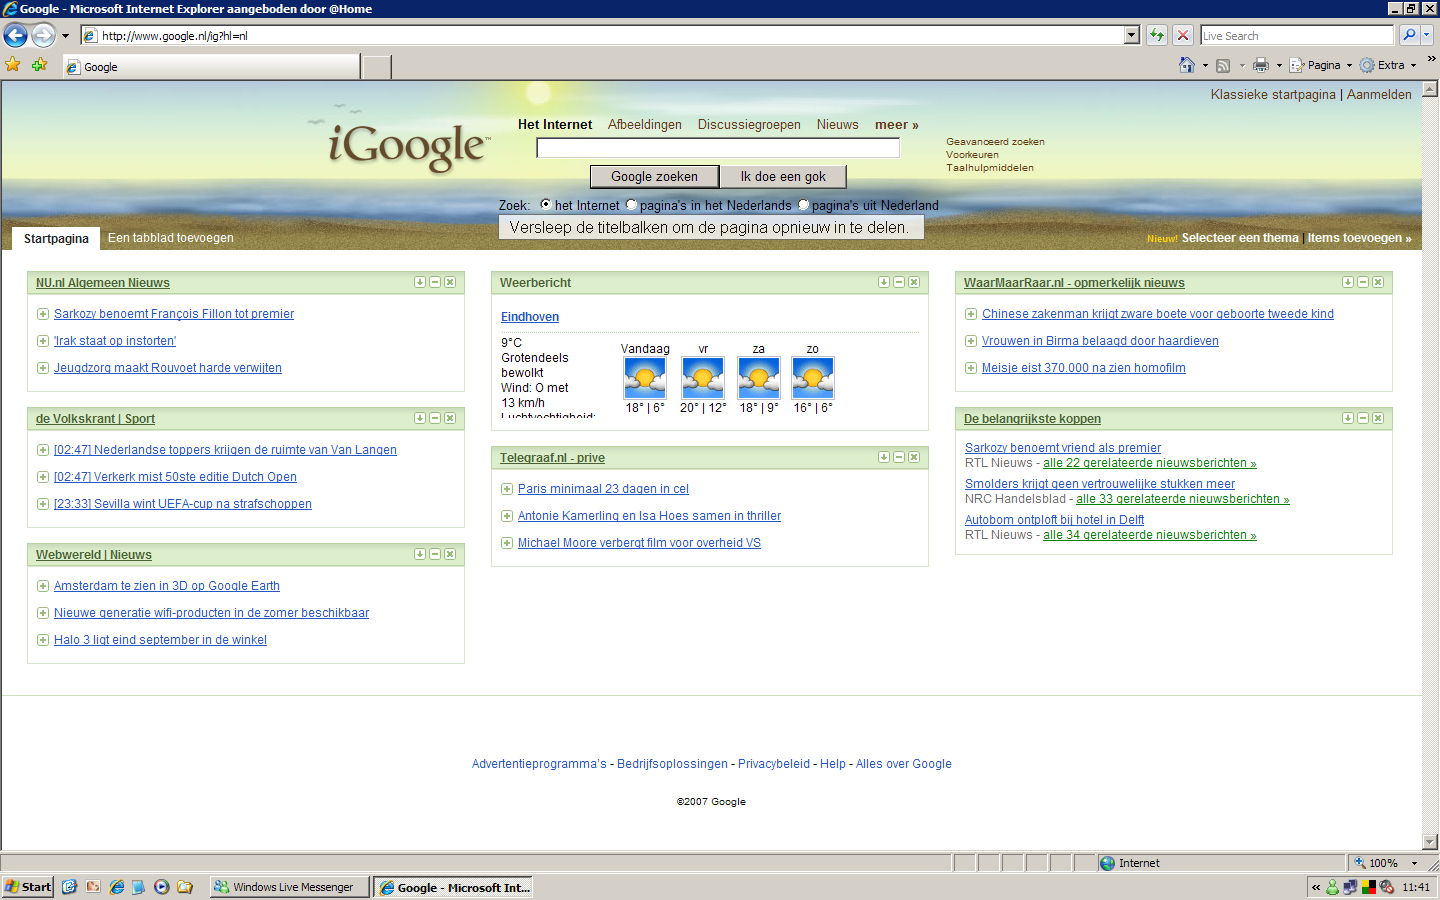This screenshot has width=1440, height=900.
Task: Click the browser Forward arrow button
Action: coord(43,36)
